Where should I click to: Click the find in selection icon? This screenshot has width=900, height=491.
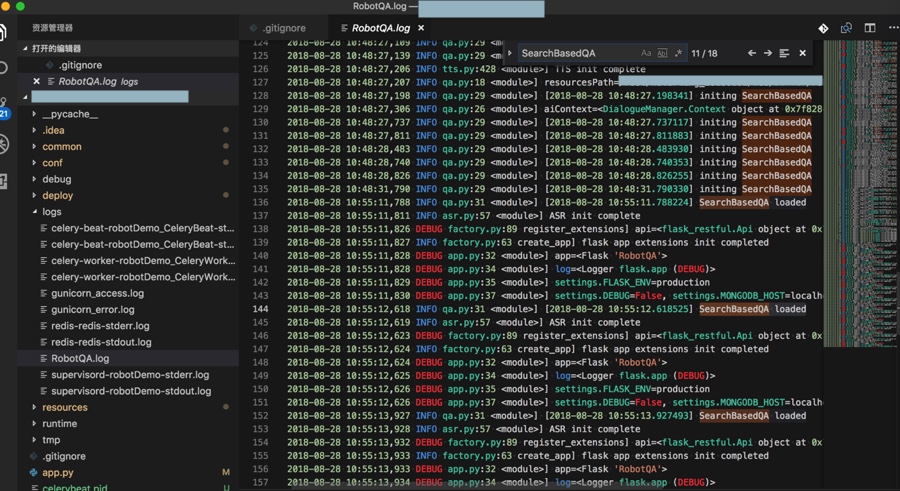tap(785, 53)
